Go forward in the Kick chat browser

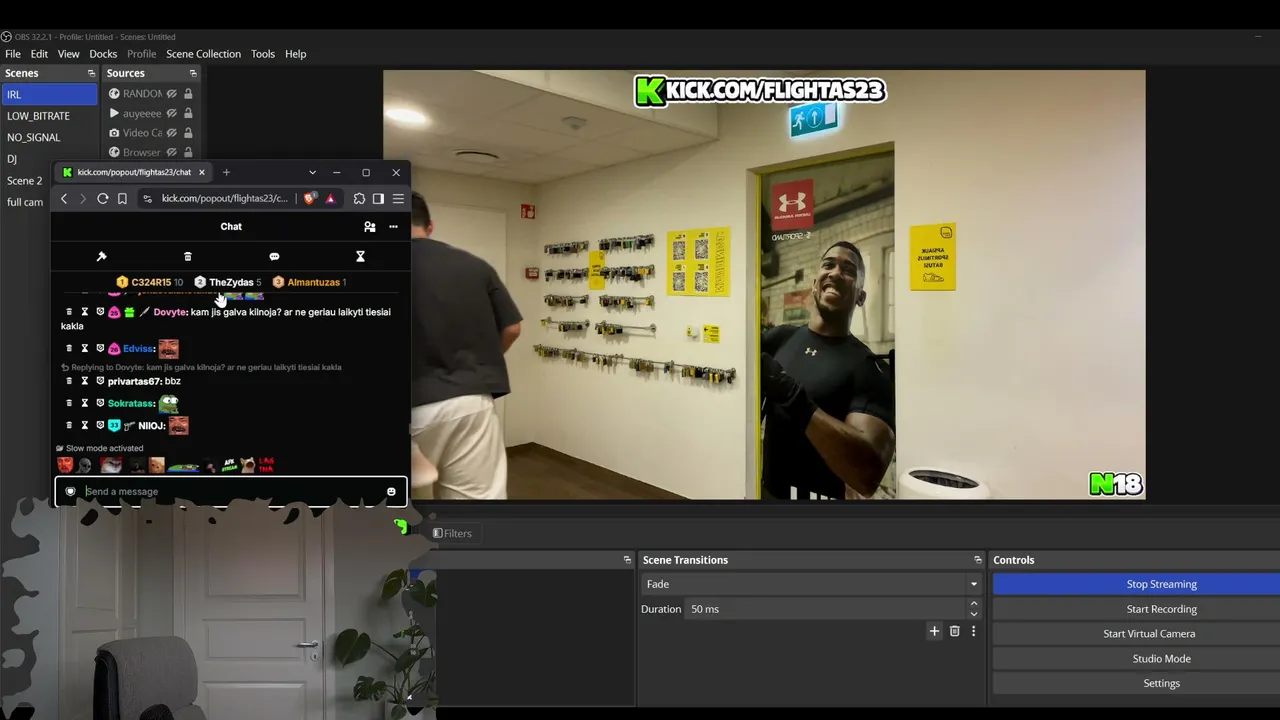83,199
